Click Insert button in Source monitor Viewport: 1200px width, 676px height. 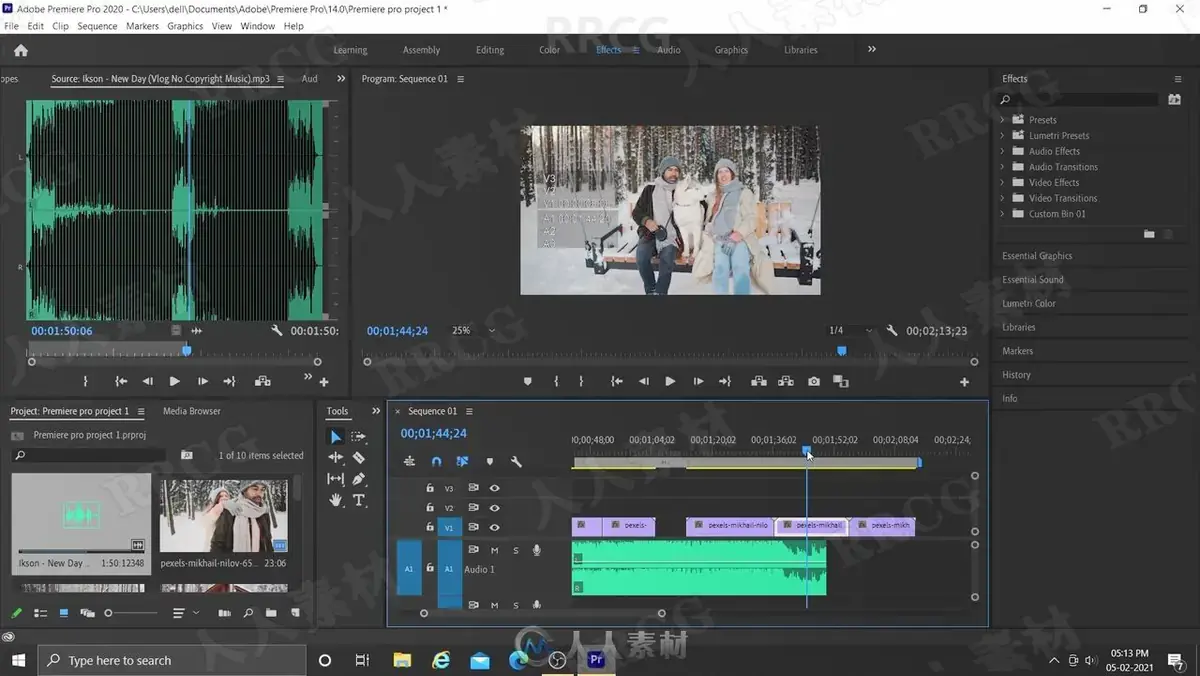(262, 381)
